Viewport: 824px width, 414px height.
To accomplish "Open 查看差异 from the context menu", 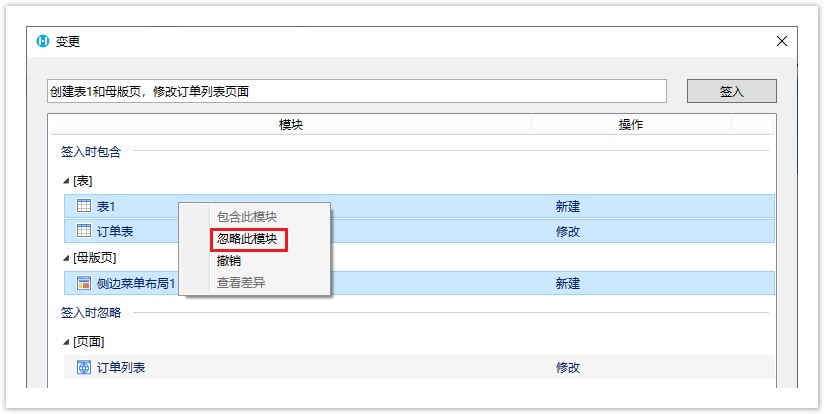I will click(x=241, y=283).
